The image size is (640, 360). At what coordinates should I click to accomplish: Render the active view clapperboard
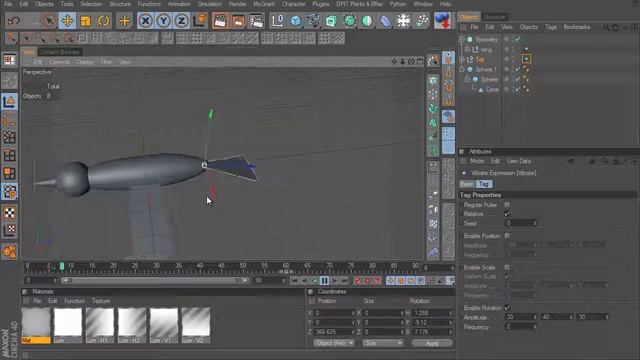[220, 21]
